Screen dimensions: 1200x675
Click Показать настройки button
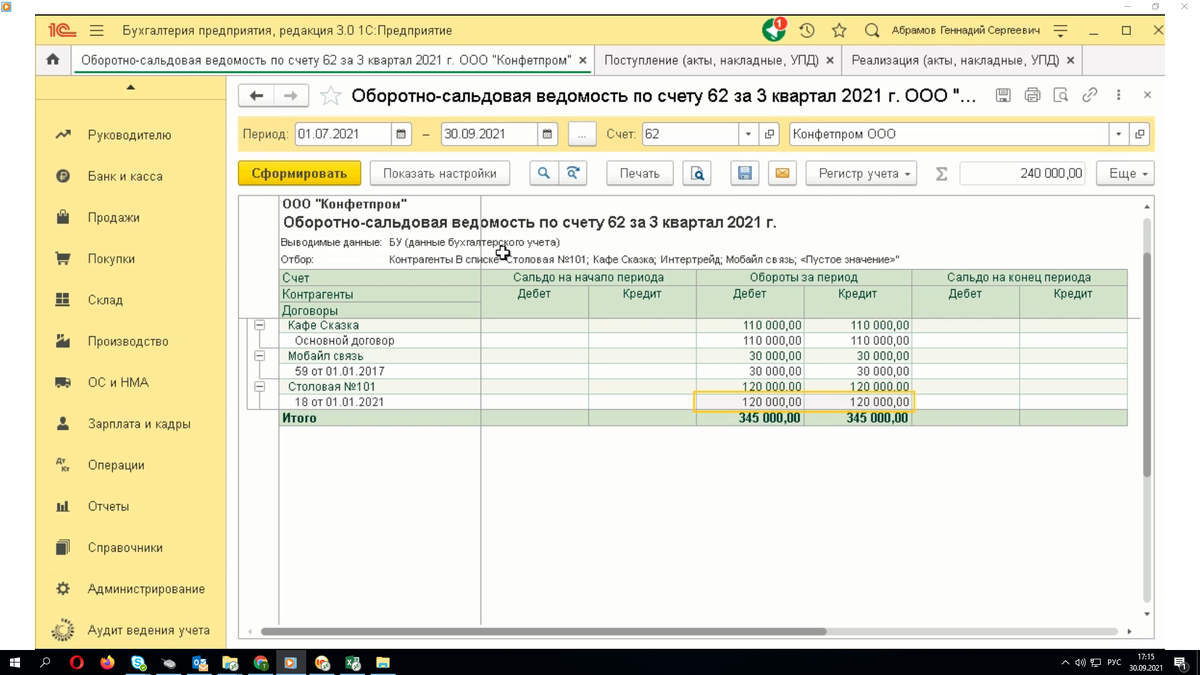pyautogui.click(x=440, y=173)
